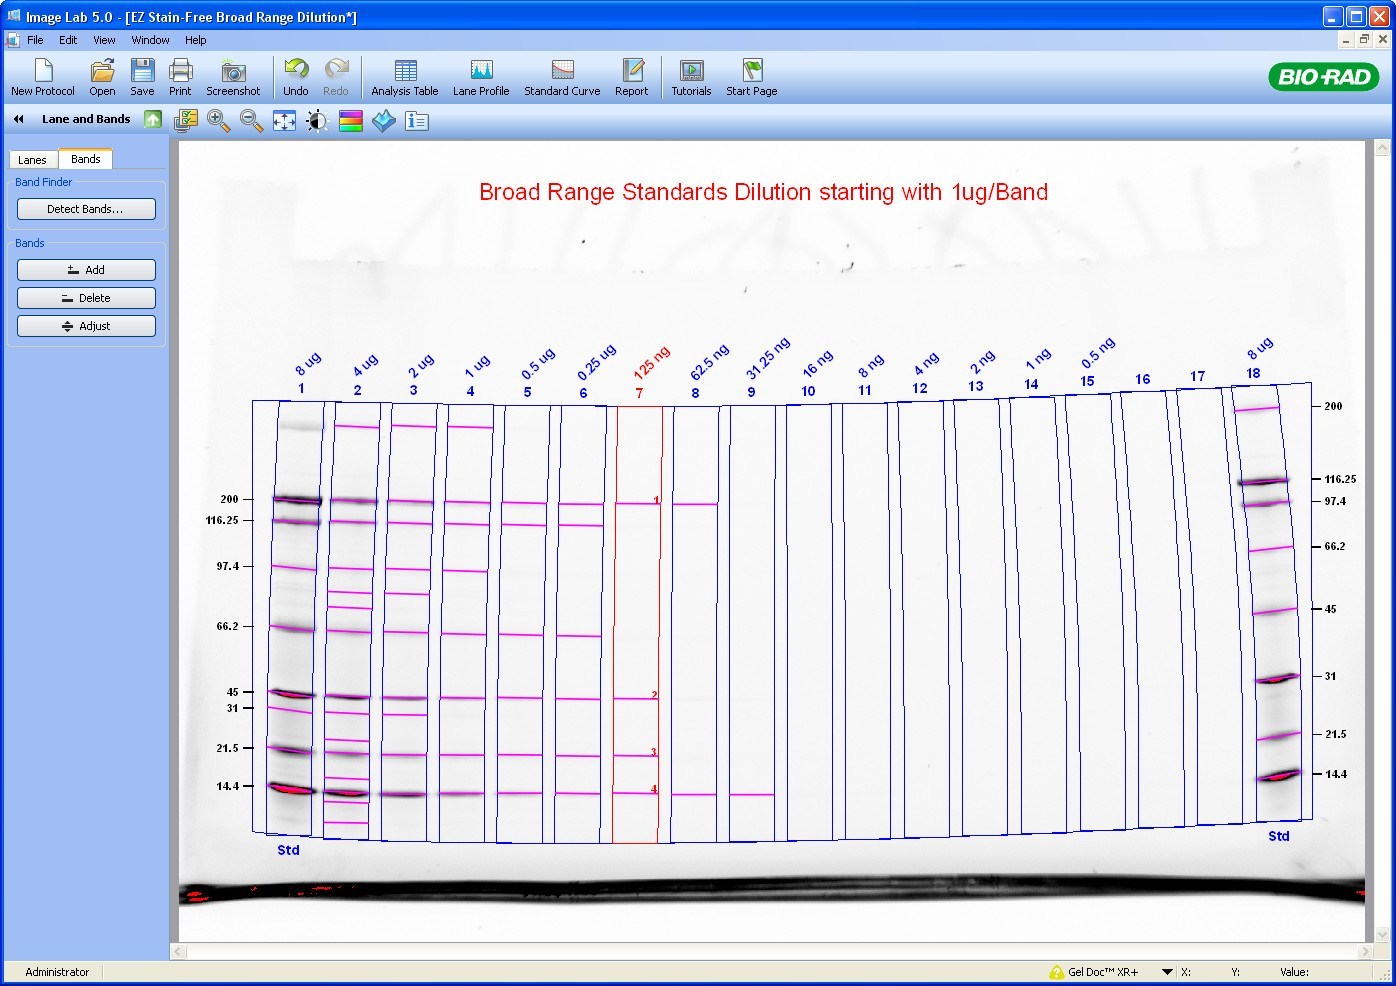
Task: Expand the Gel Doc XR+ dropdown arrow
Action: pyautogui.click(x=1167, y=972)
